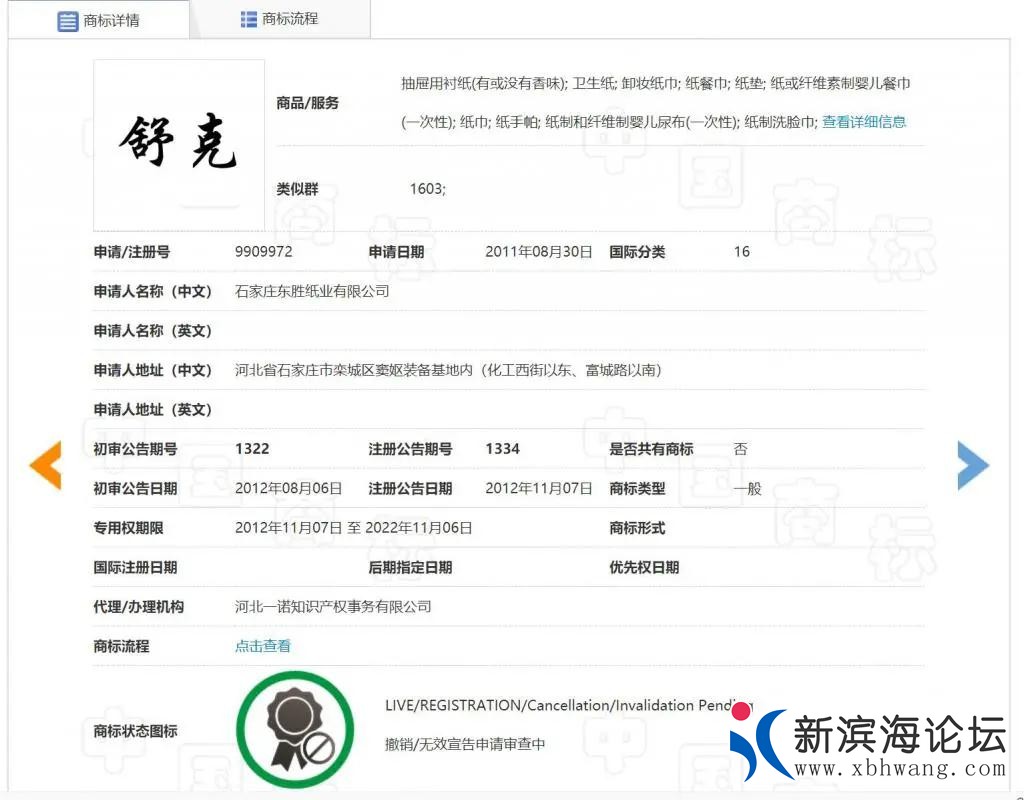Click the agency name 河北一诺知识产权事务有限公司

[x=333, y=606]
